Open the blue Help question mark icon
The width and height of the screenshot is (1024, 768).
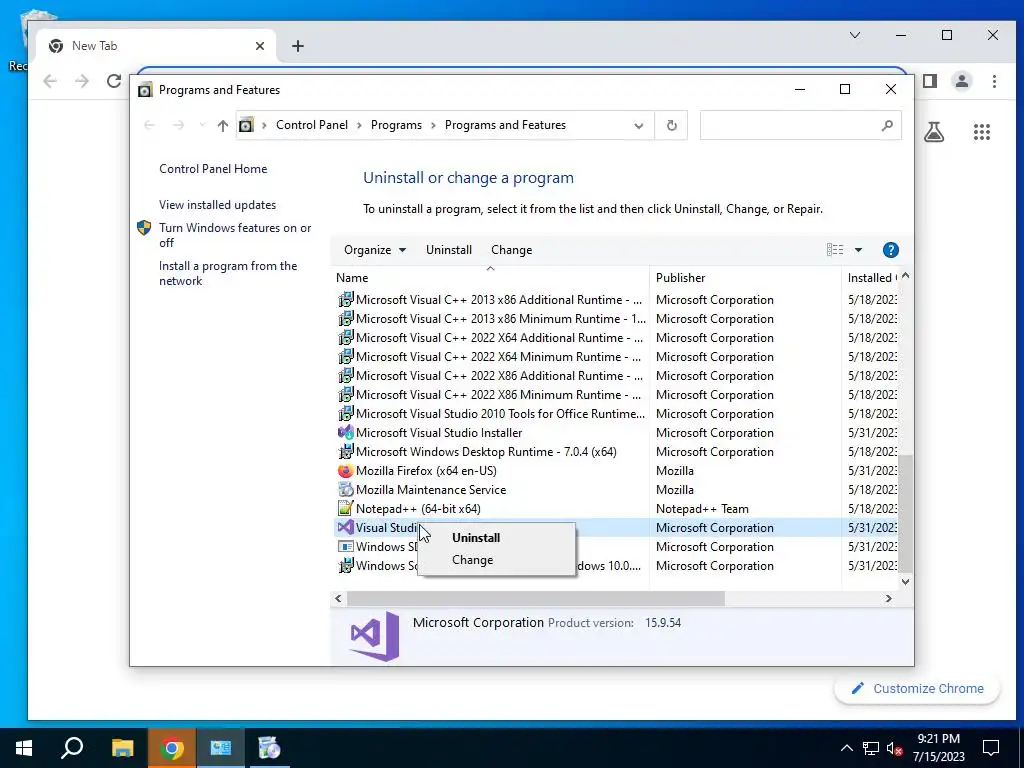pyautogui.click(x=890, y=249)
